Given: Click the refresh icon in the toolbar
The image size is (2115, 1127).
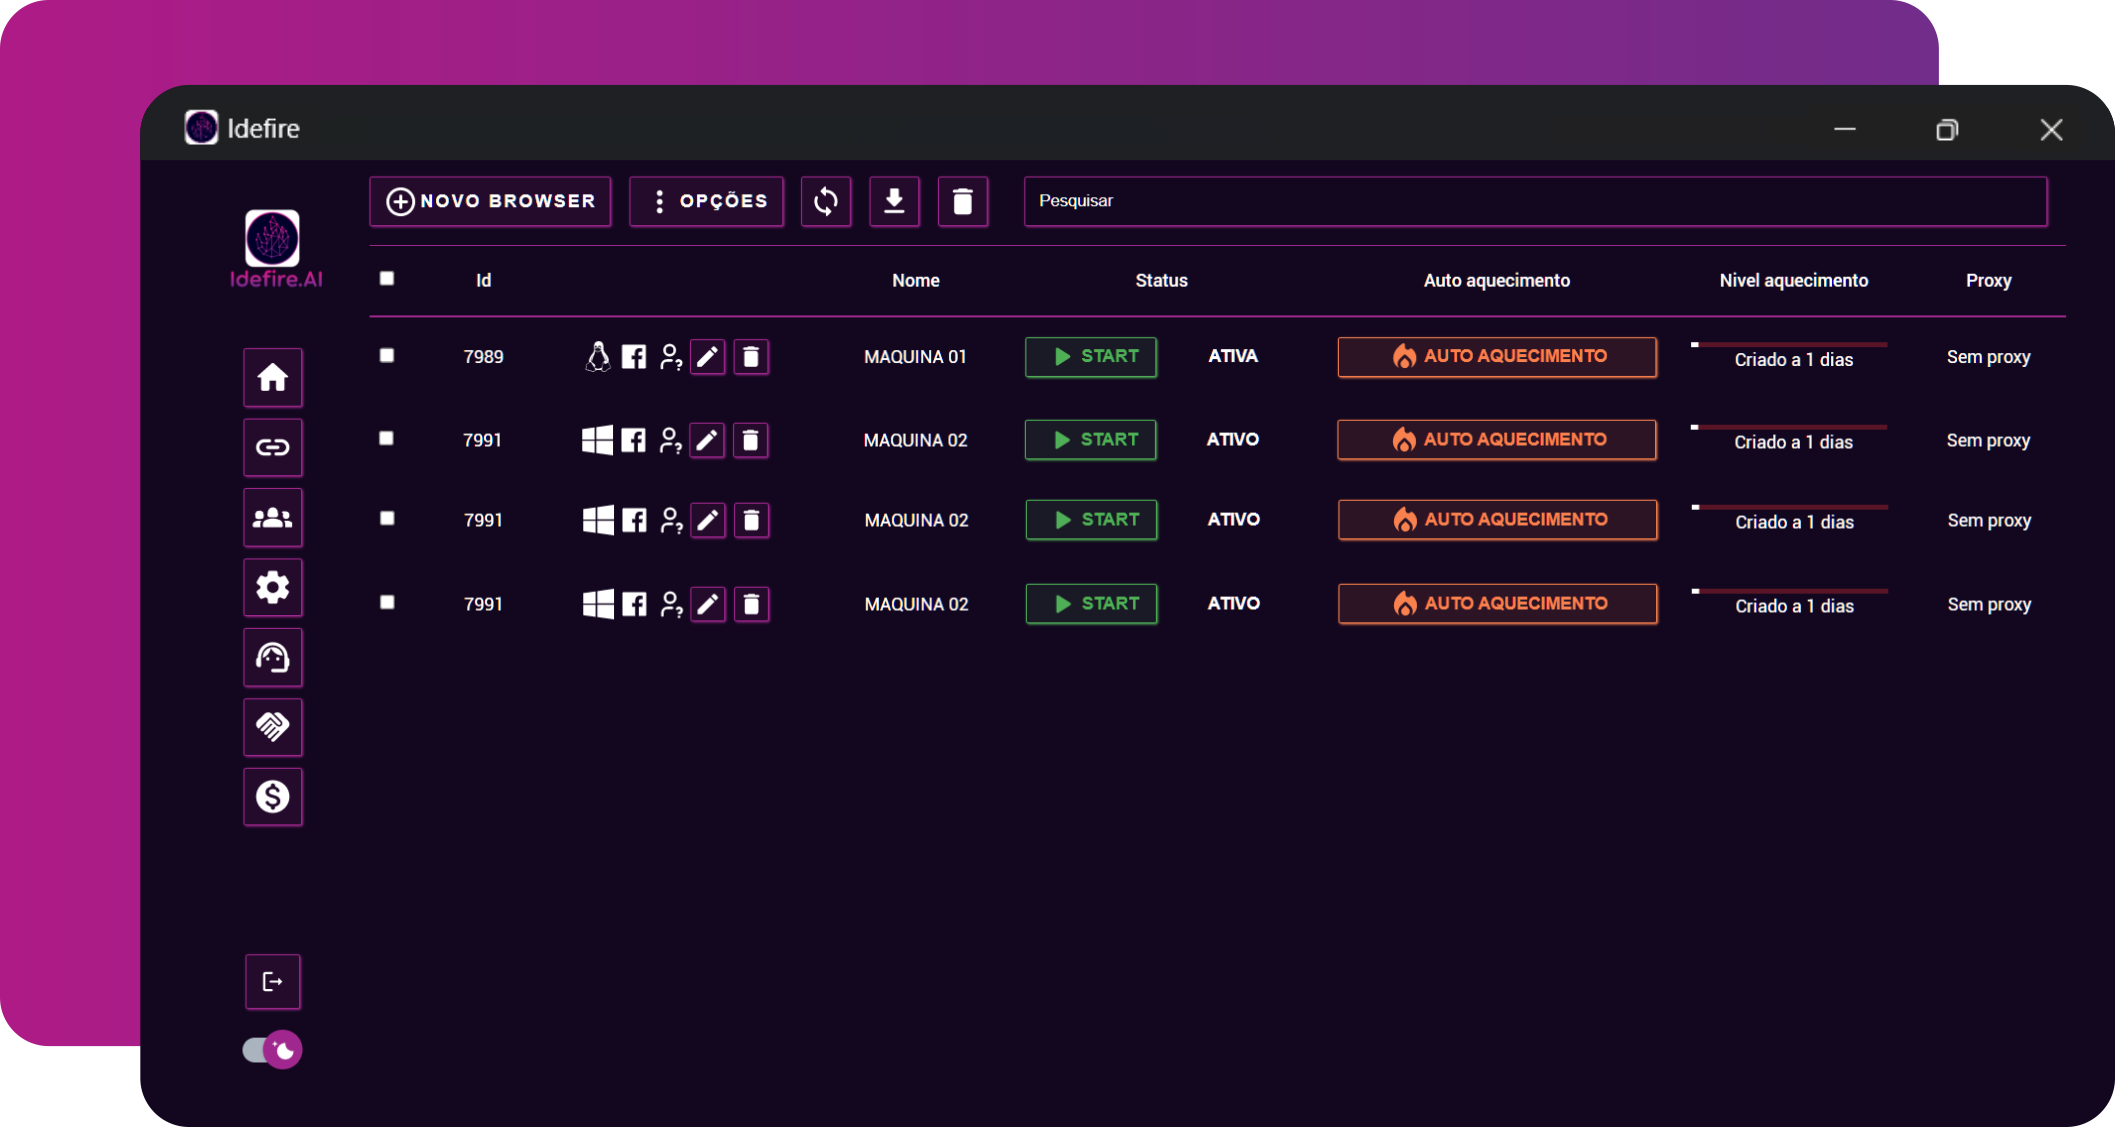Looking at the screenshot, I should (826, 201).
